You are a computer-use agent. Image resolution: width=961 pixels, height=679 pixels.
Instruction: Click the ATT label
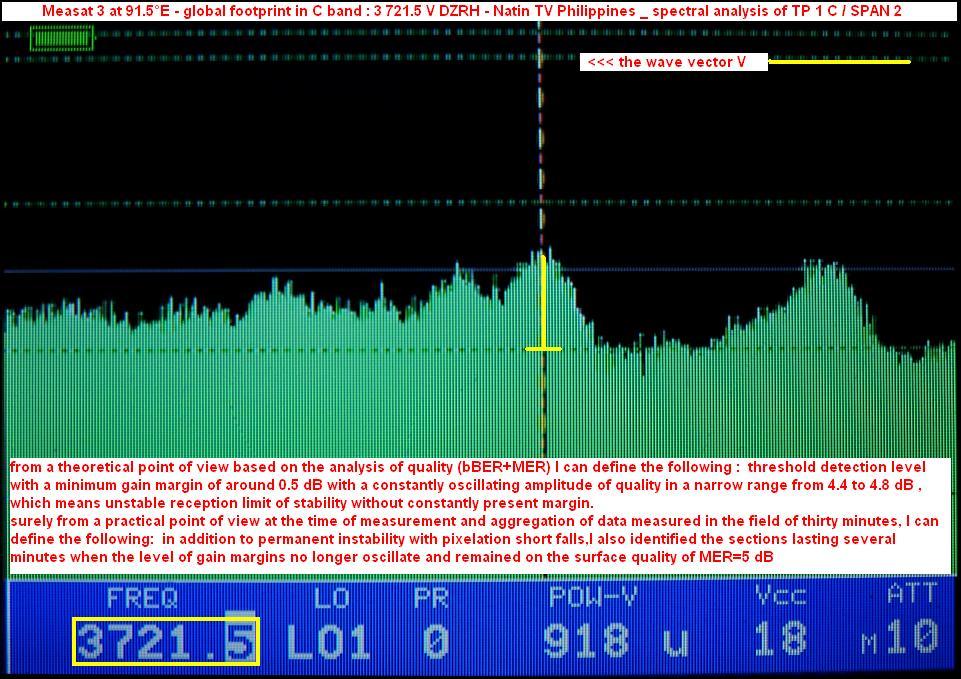pos(912,596)
